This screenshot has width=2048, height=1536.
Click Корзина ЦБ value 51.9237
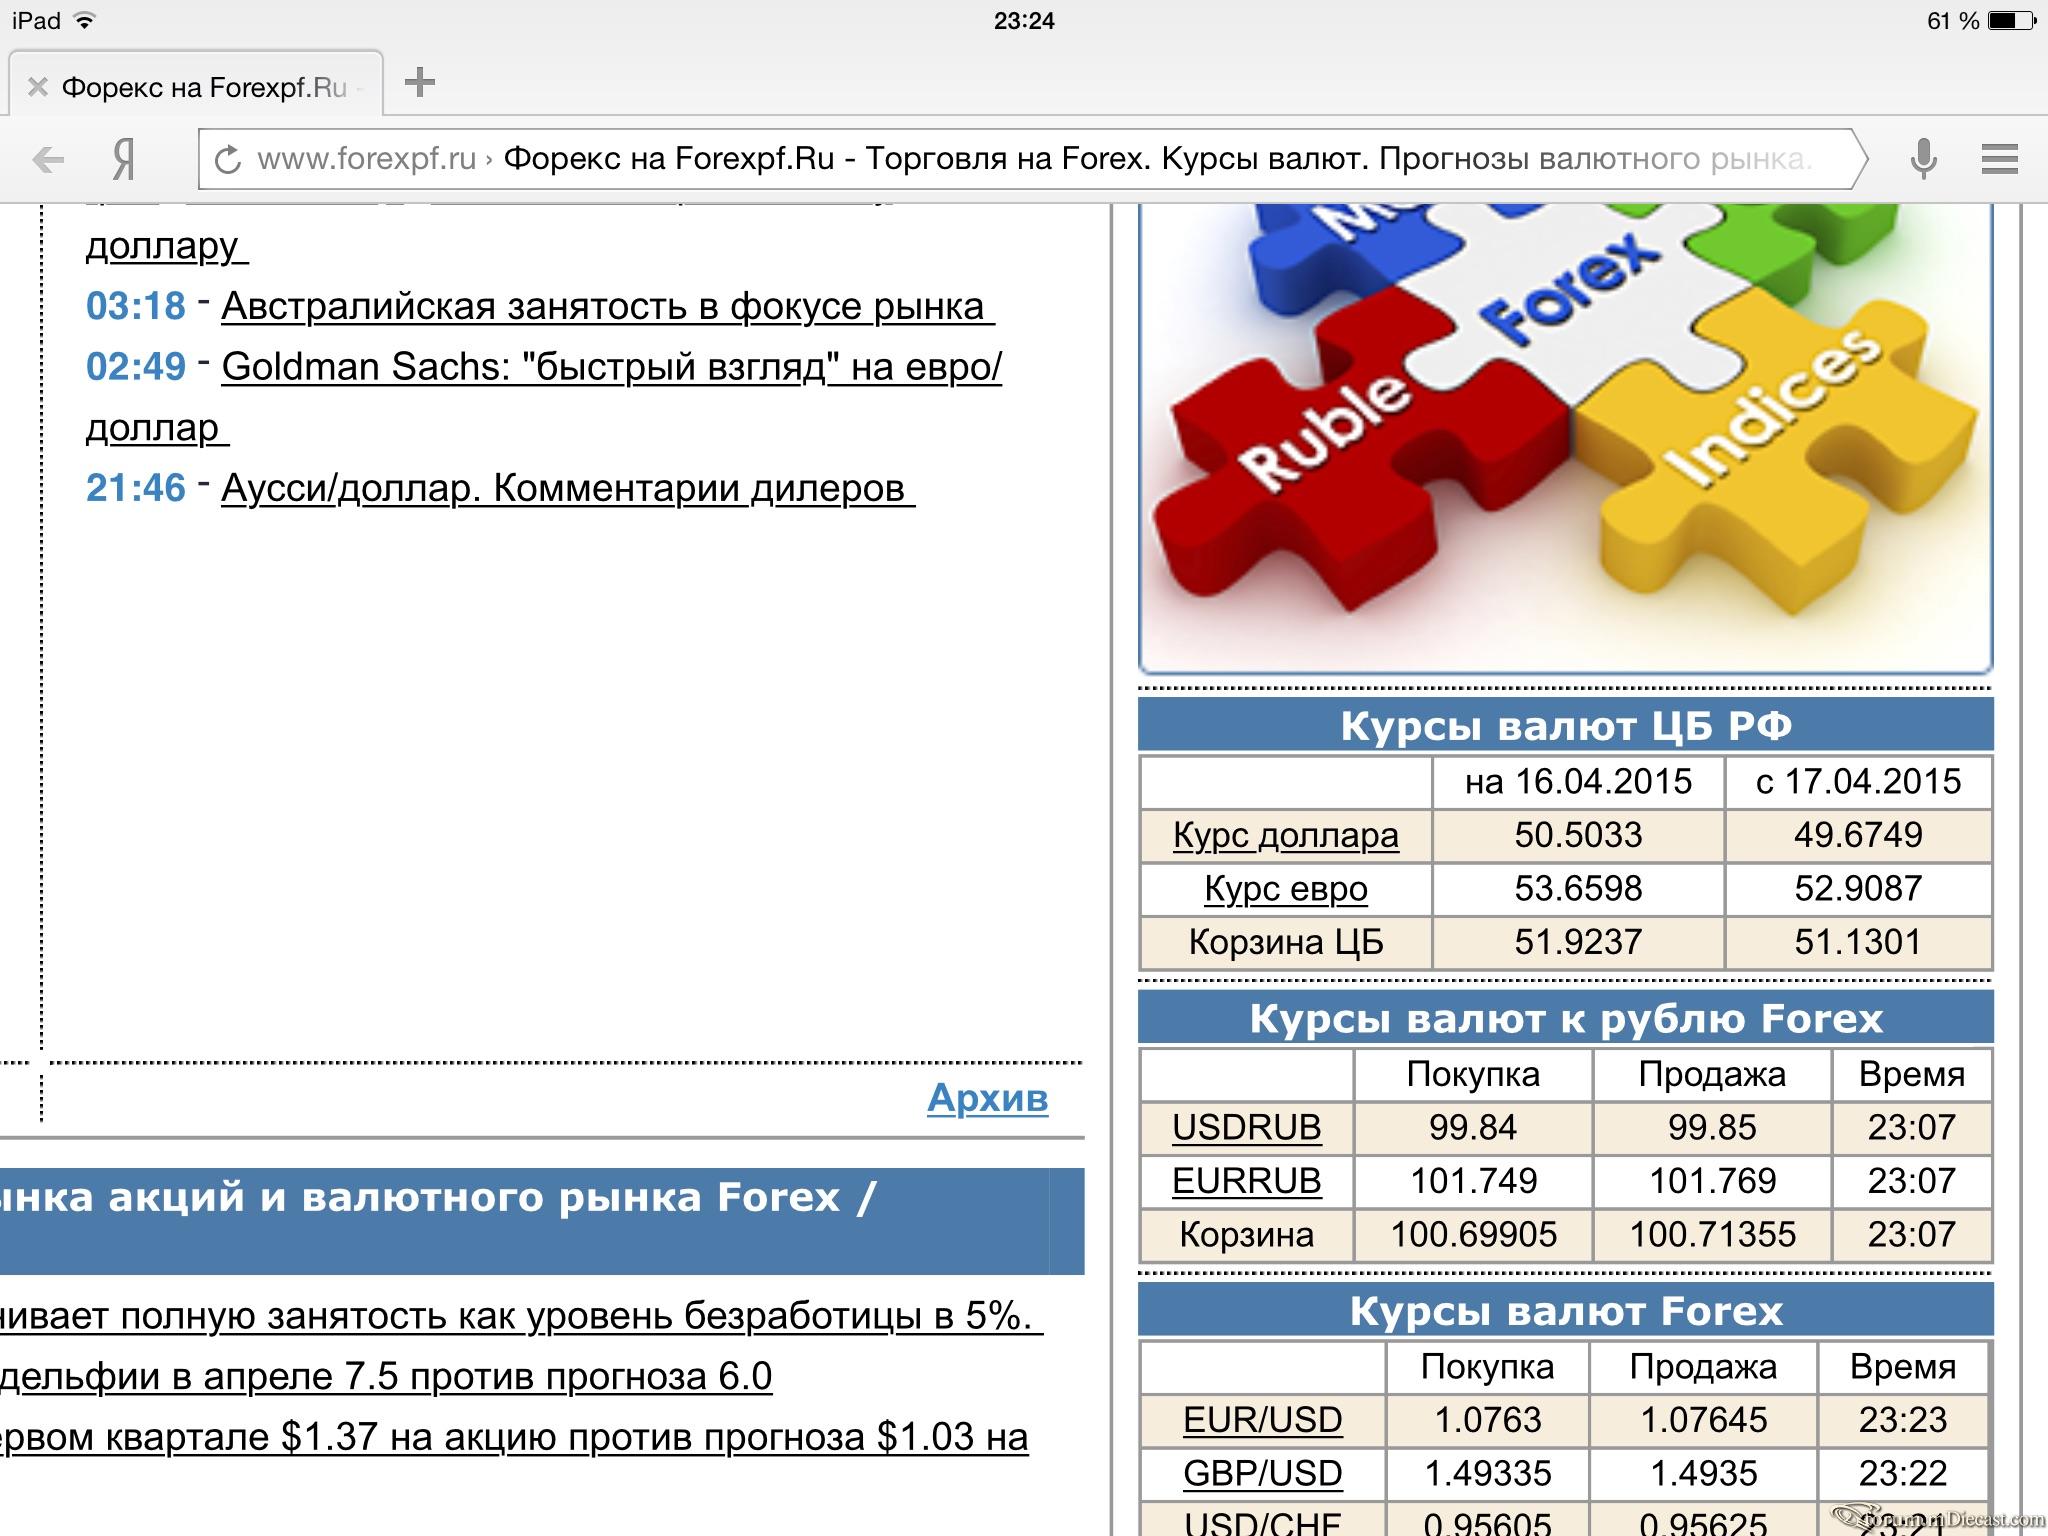coord(1578,942)
